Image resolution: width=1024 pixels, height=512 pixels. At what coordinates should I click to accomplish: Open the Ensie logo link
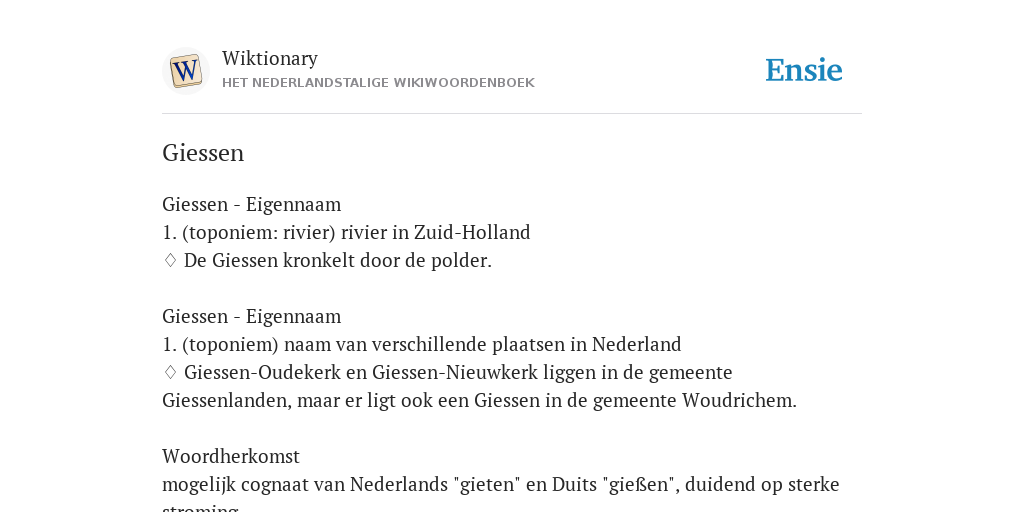click(803, 70)
